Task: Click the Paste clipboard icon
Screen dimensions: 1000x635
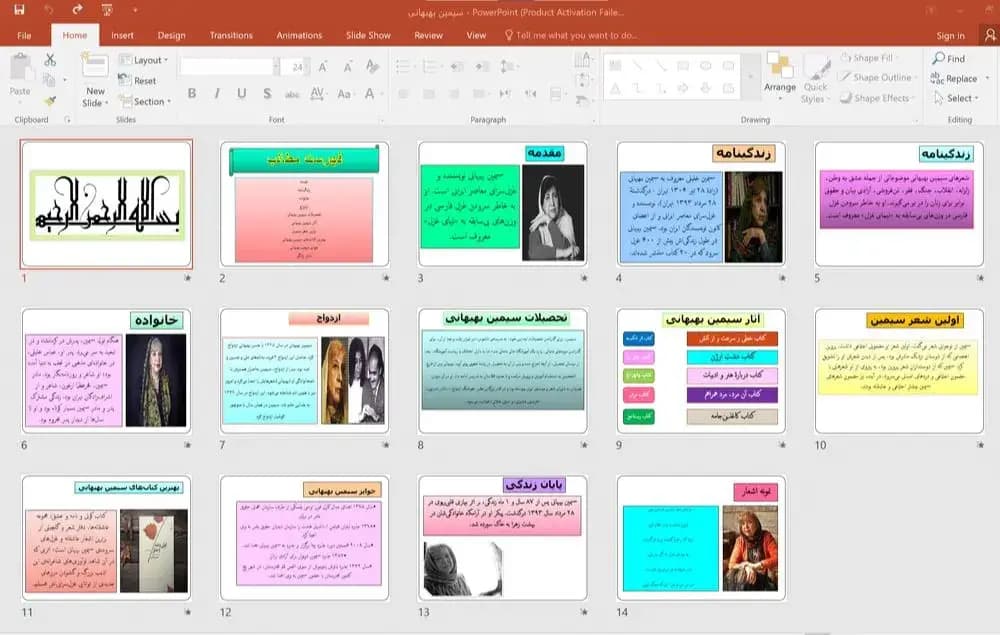Action: point(20,68)
